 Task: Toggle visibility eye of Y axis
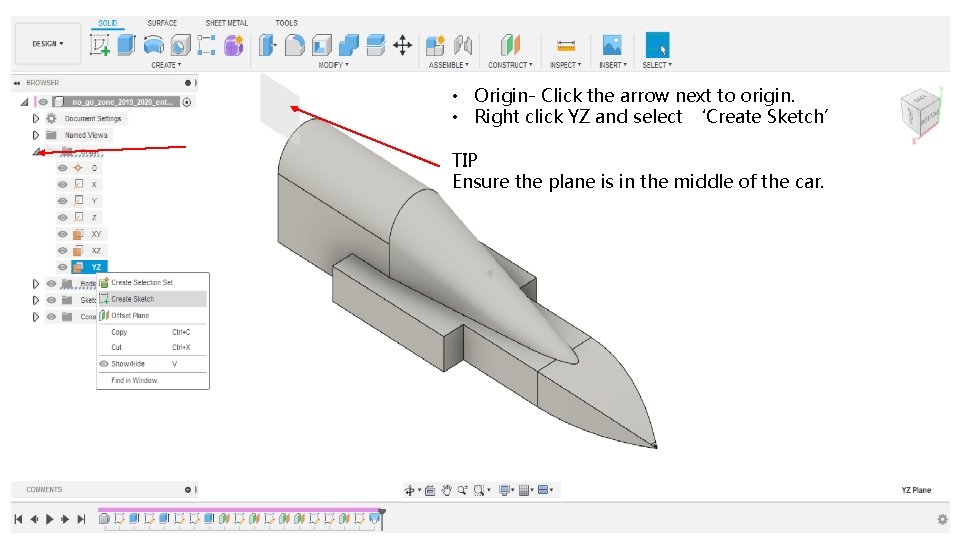point(62,201)
